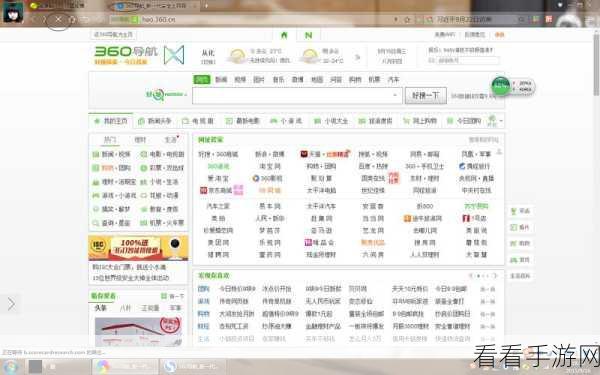Viewport: 600px width, 375px height.
Task: Show more weather with the arrow
Action: 357,57
